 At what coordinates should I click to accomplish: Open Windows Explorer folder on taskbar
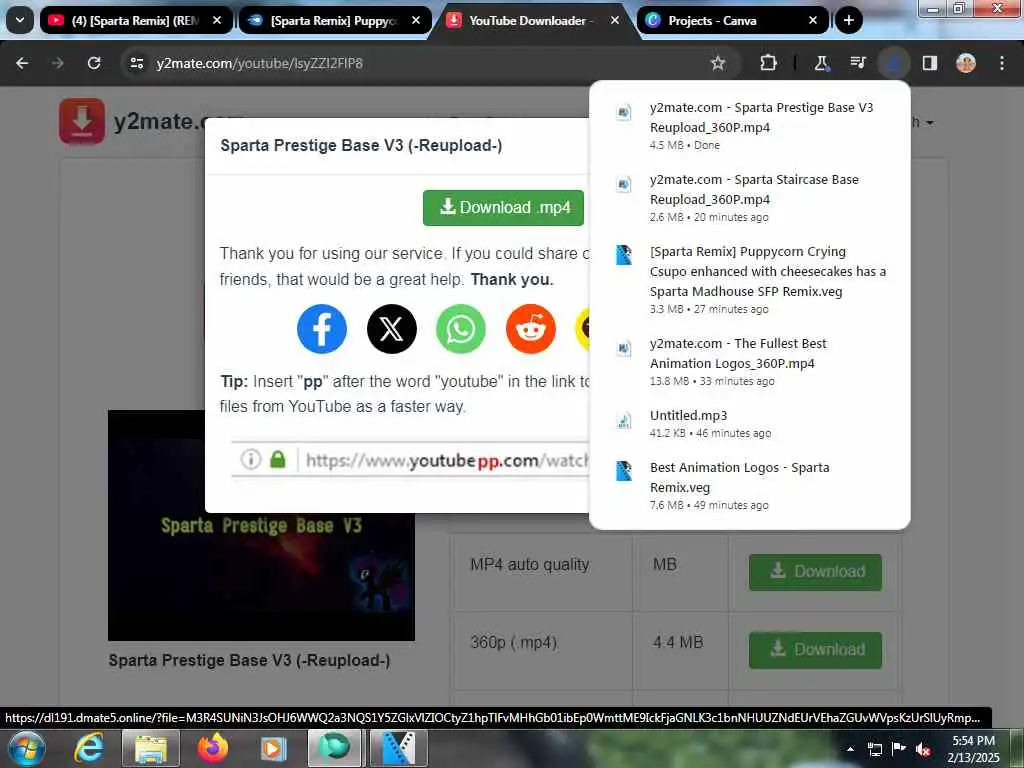[x=151, y=748]
